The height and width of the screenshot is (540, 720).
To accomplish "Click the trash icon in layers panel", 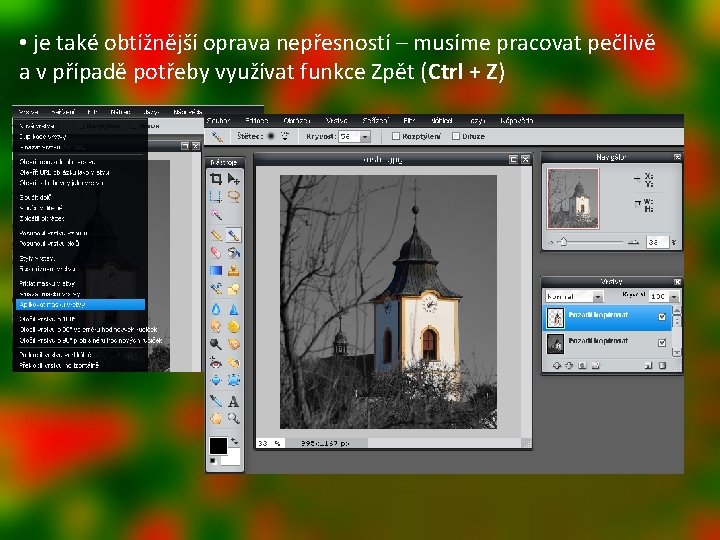I will coord(662,366).
